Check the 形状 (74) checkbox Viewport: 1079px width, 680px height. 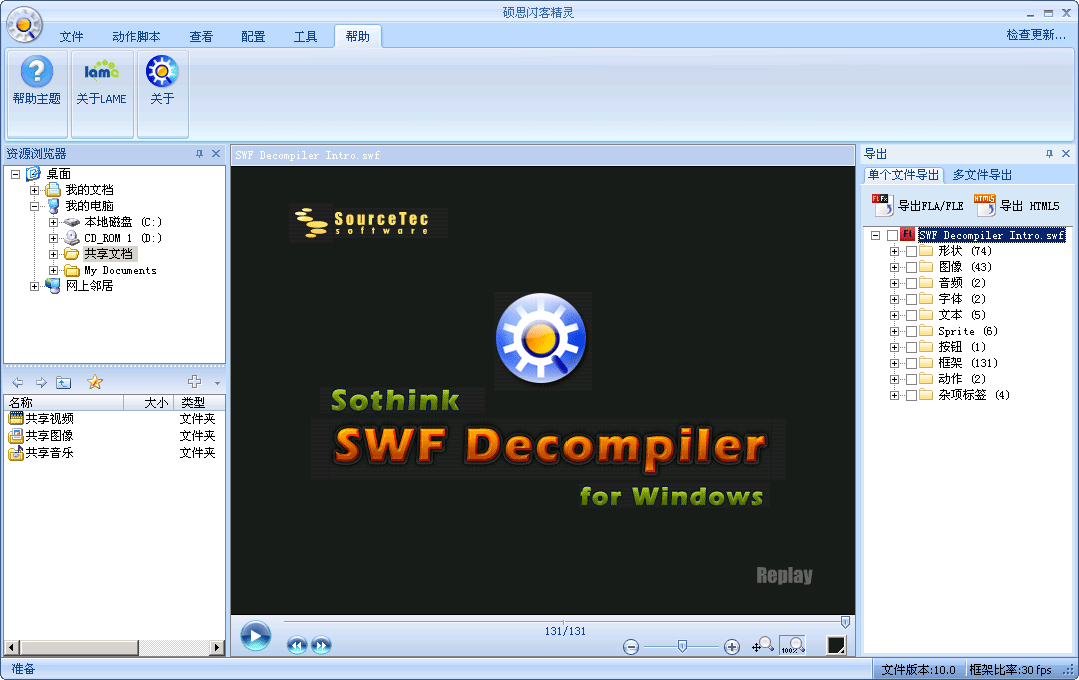[911, 251]
